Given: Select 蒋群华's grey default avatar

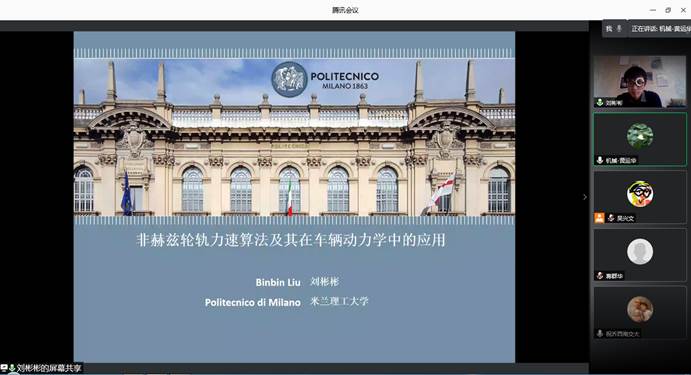Looking at the screenshot, I should pyautogui.click(x=640, y=252).
